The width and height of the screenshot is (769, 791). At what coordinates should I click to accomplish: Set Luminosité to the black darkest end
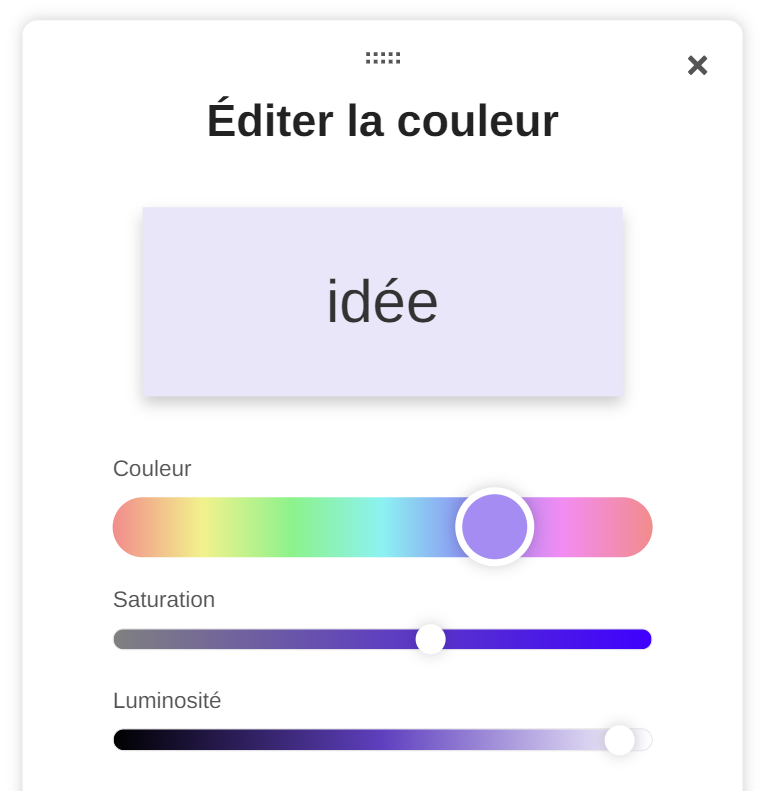[120, 740]
